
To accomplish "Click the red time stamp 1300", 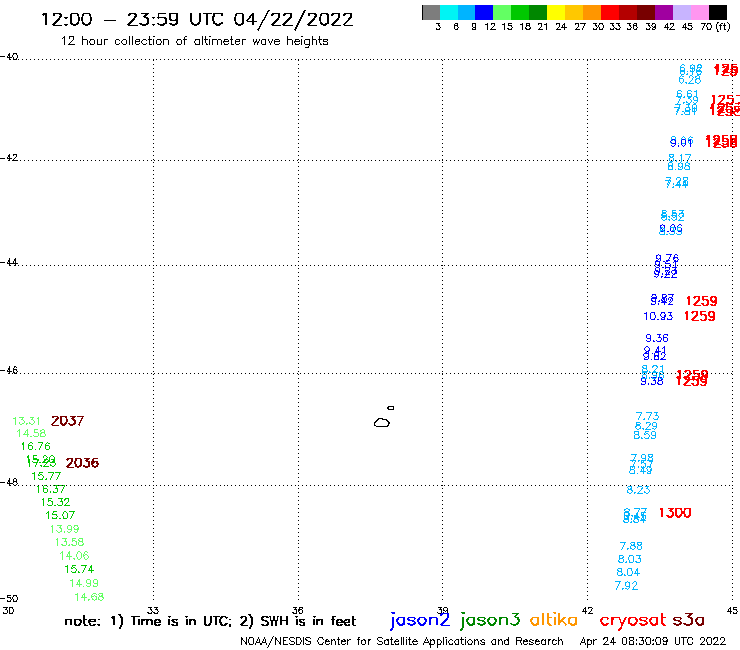I will coord(675,513).
